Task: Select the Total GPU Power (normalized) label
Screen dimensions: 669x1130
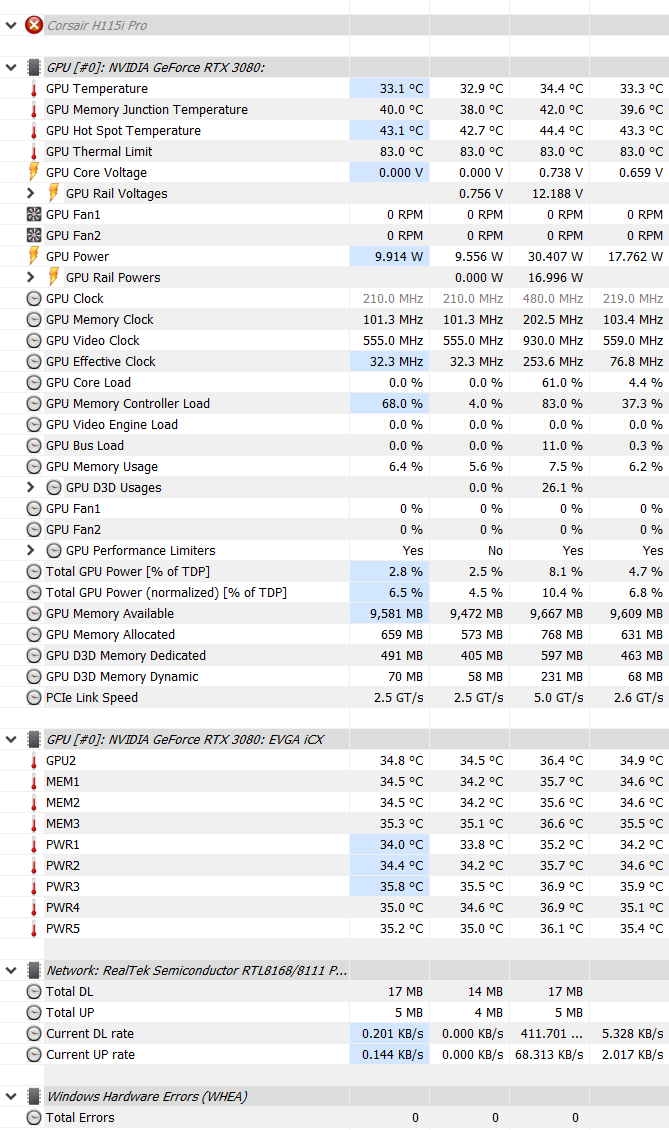Action: click(167, 592)
